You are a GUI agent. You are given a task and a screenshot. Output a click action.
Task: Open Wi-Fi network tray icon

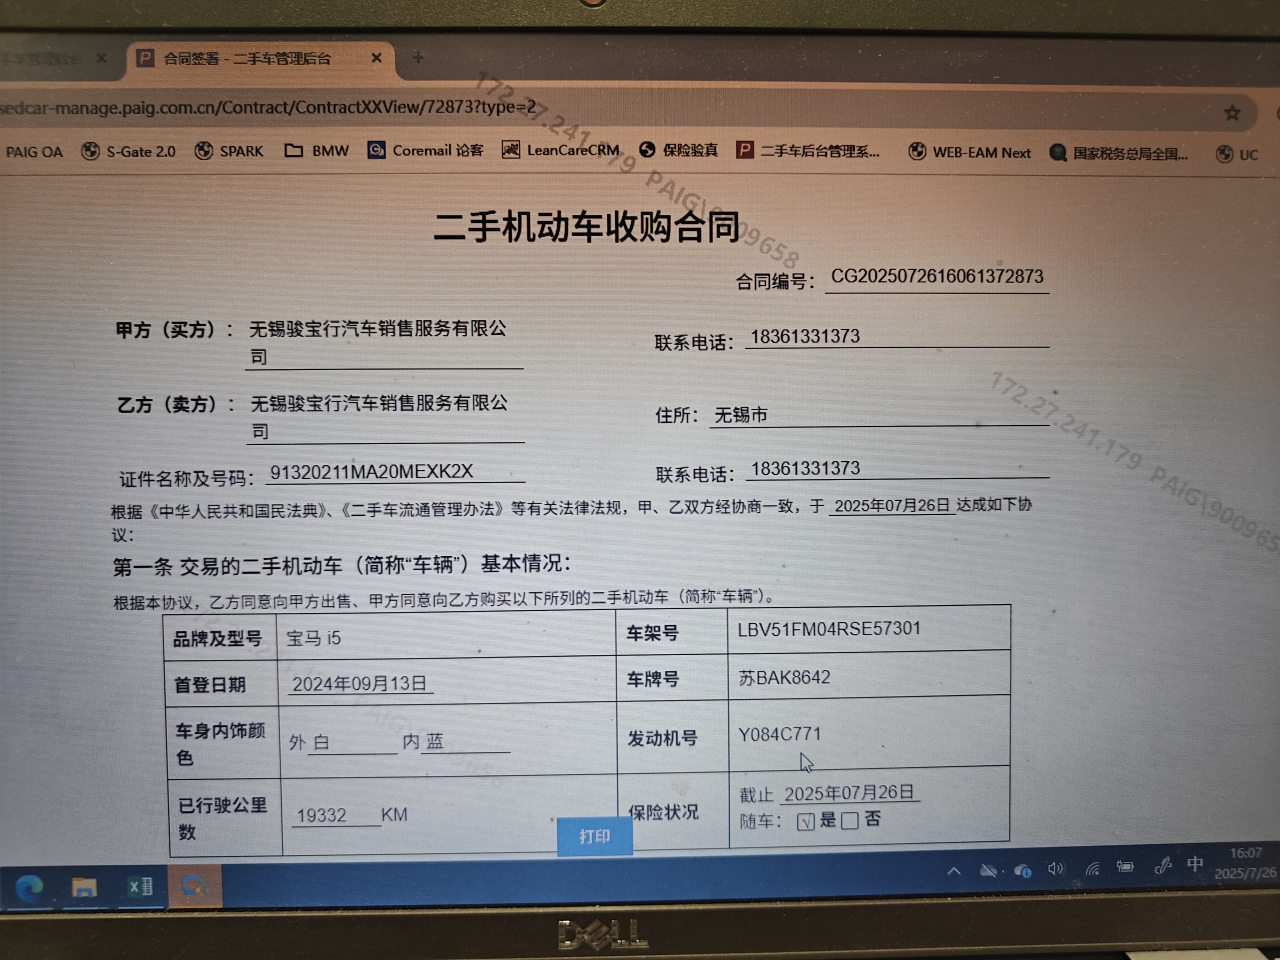1092,869
